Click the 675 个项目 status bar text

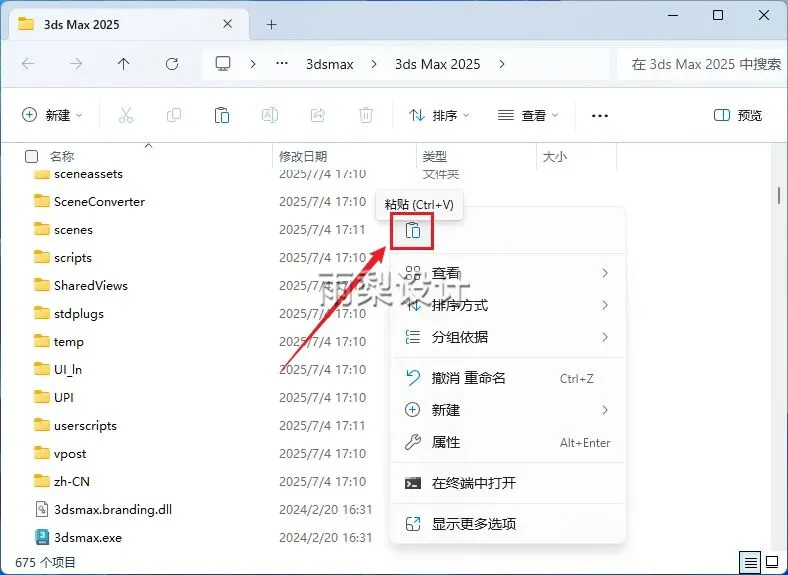point(45,562)
